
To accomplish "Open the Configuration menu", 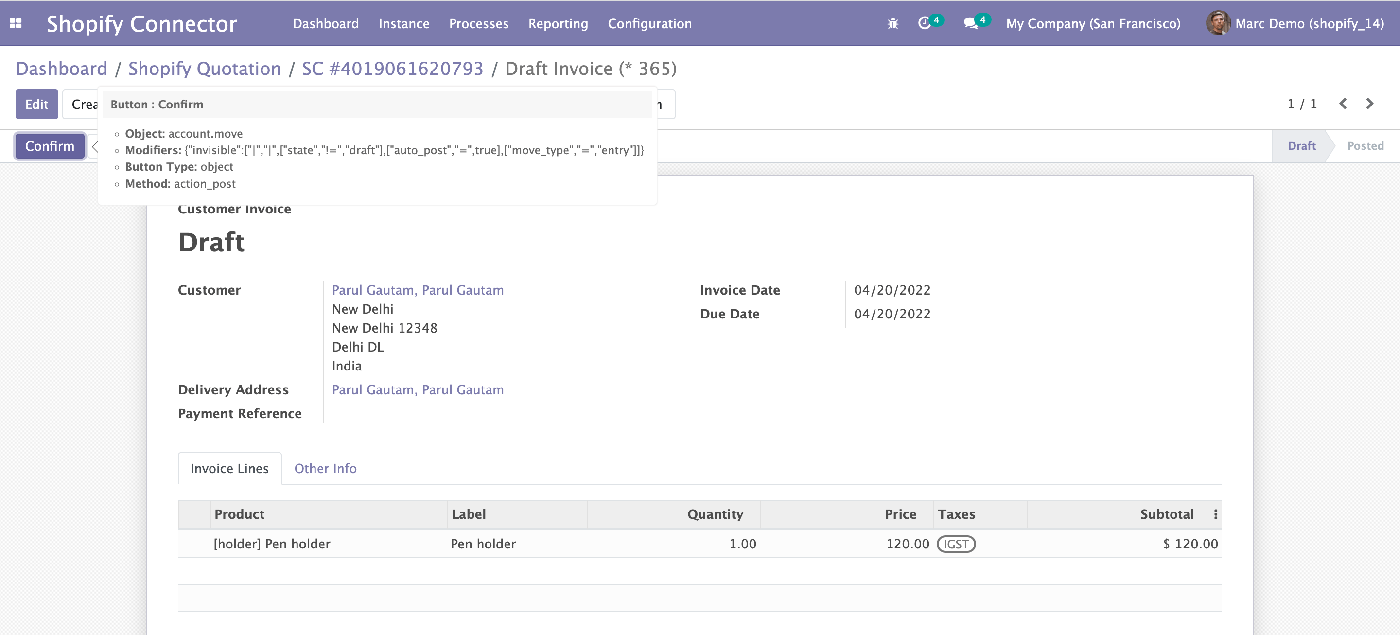I will point(650,23).
